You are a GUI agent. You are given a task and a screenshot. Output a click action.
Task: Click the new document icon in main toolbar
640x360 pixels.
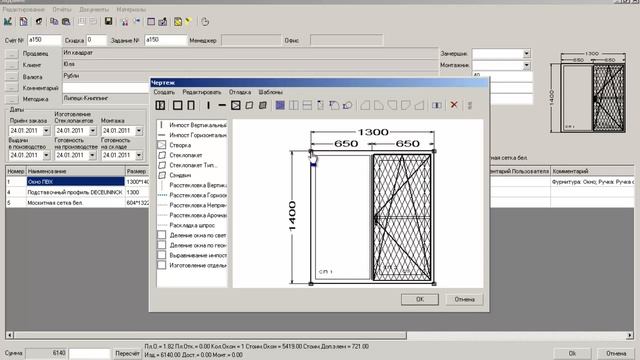coord(24,21)
